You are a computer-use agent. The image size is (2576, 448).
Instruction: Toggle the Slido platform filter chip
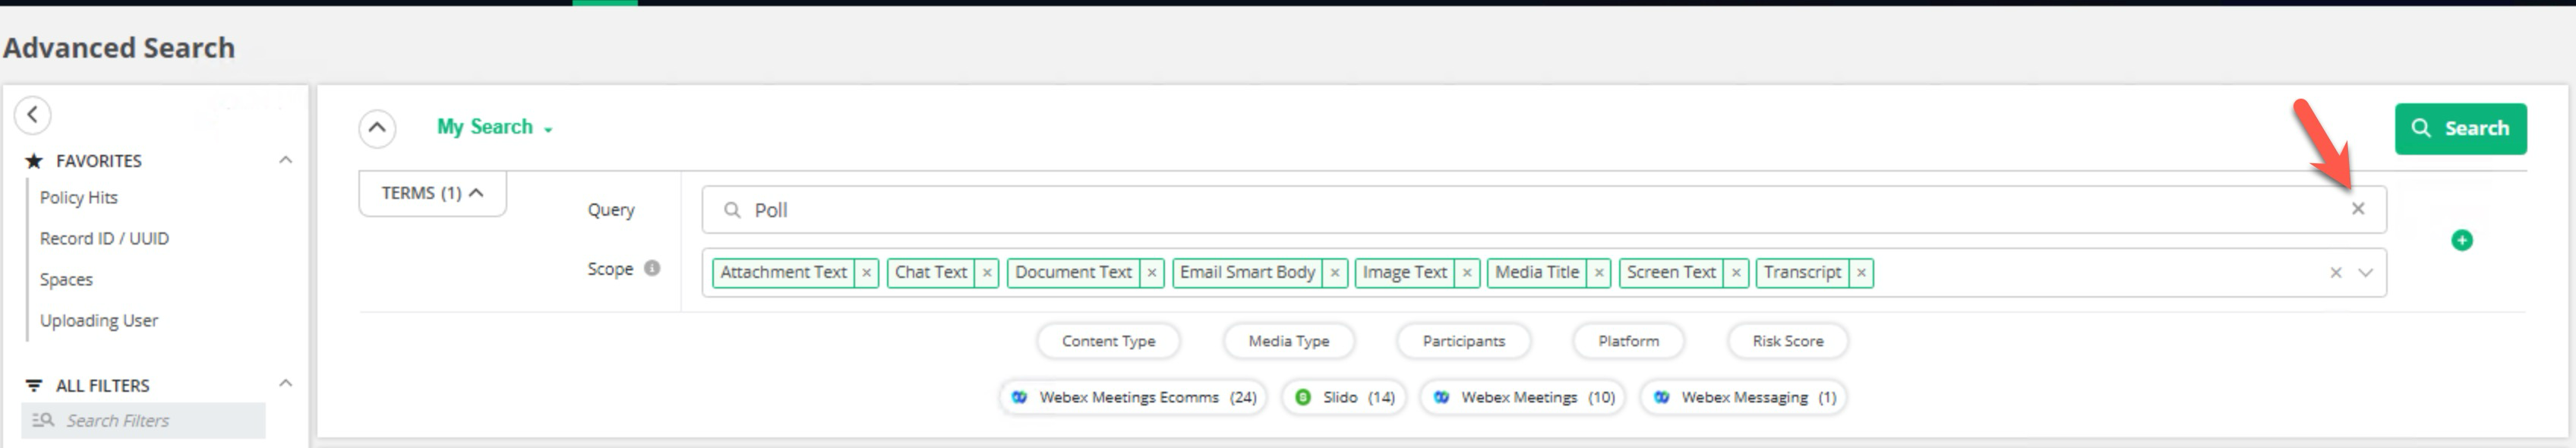coord(1343,397)
